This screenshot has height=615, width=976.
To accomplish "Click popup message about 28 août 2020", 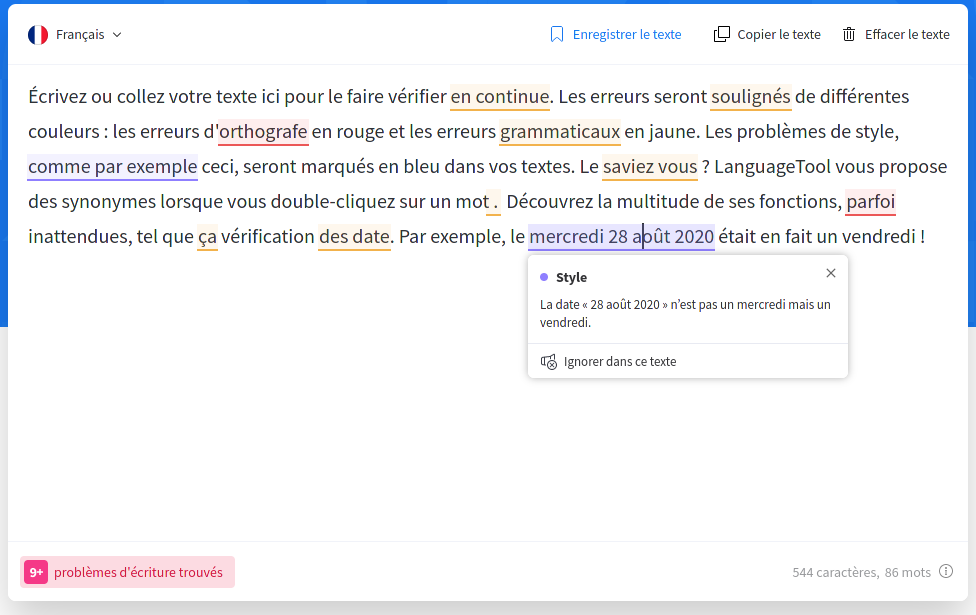I will tap(685, 313).
